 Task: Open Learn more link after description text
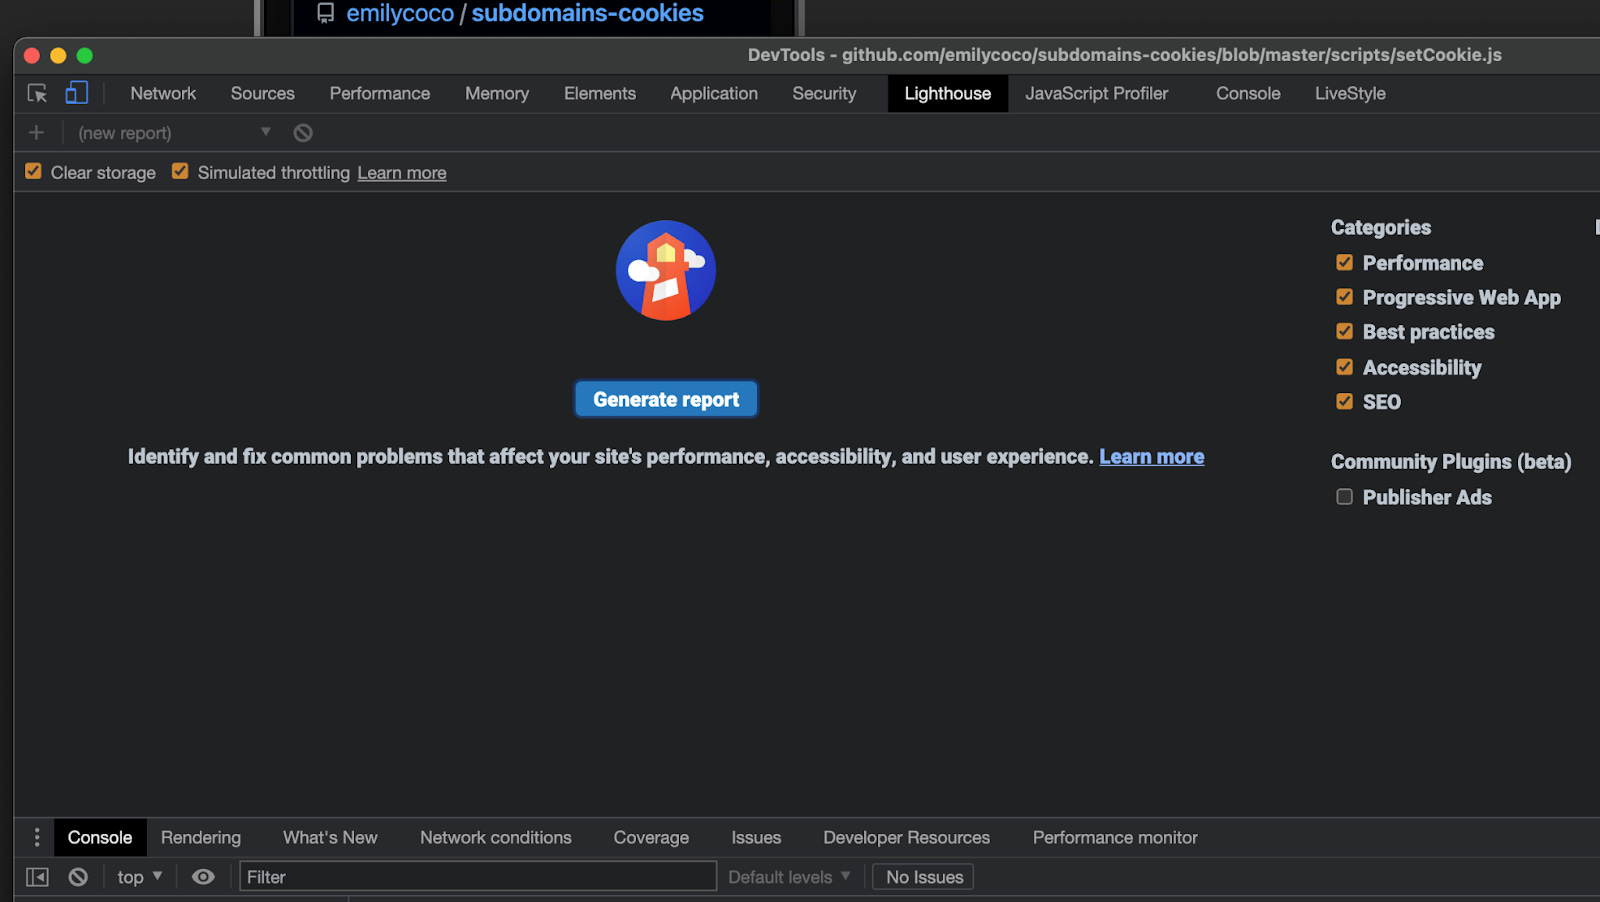coord(1152,456)
